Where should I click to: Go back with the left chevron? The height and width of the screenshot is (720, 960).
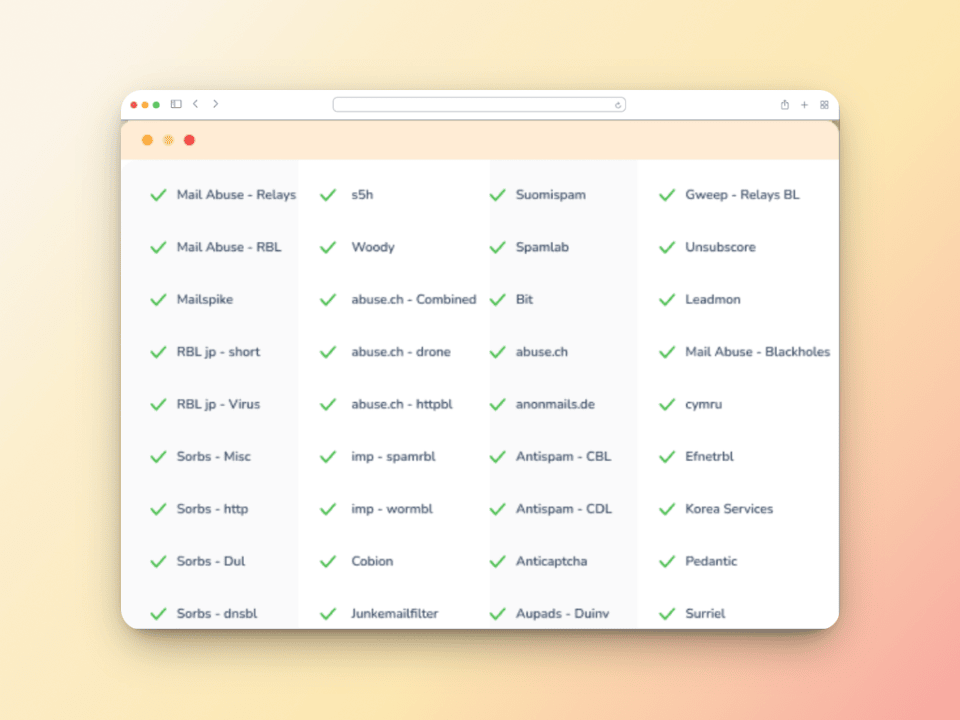click(x=195, y=104)
